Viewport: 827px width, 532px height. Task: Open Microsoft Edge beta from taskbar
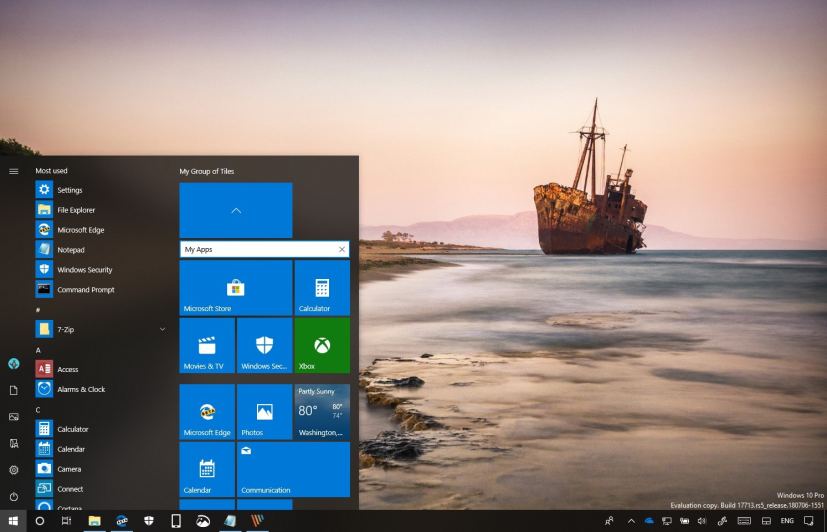[122, 521]
